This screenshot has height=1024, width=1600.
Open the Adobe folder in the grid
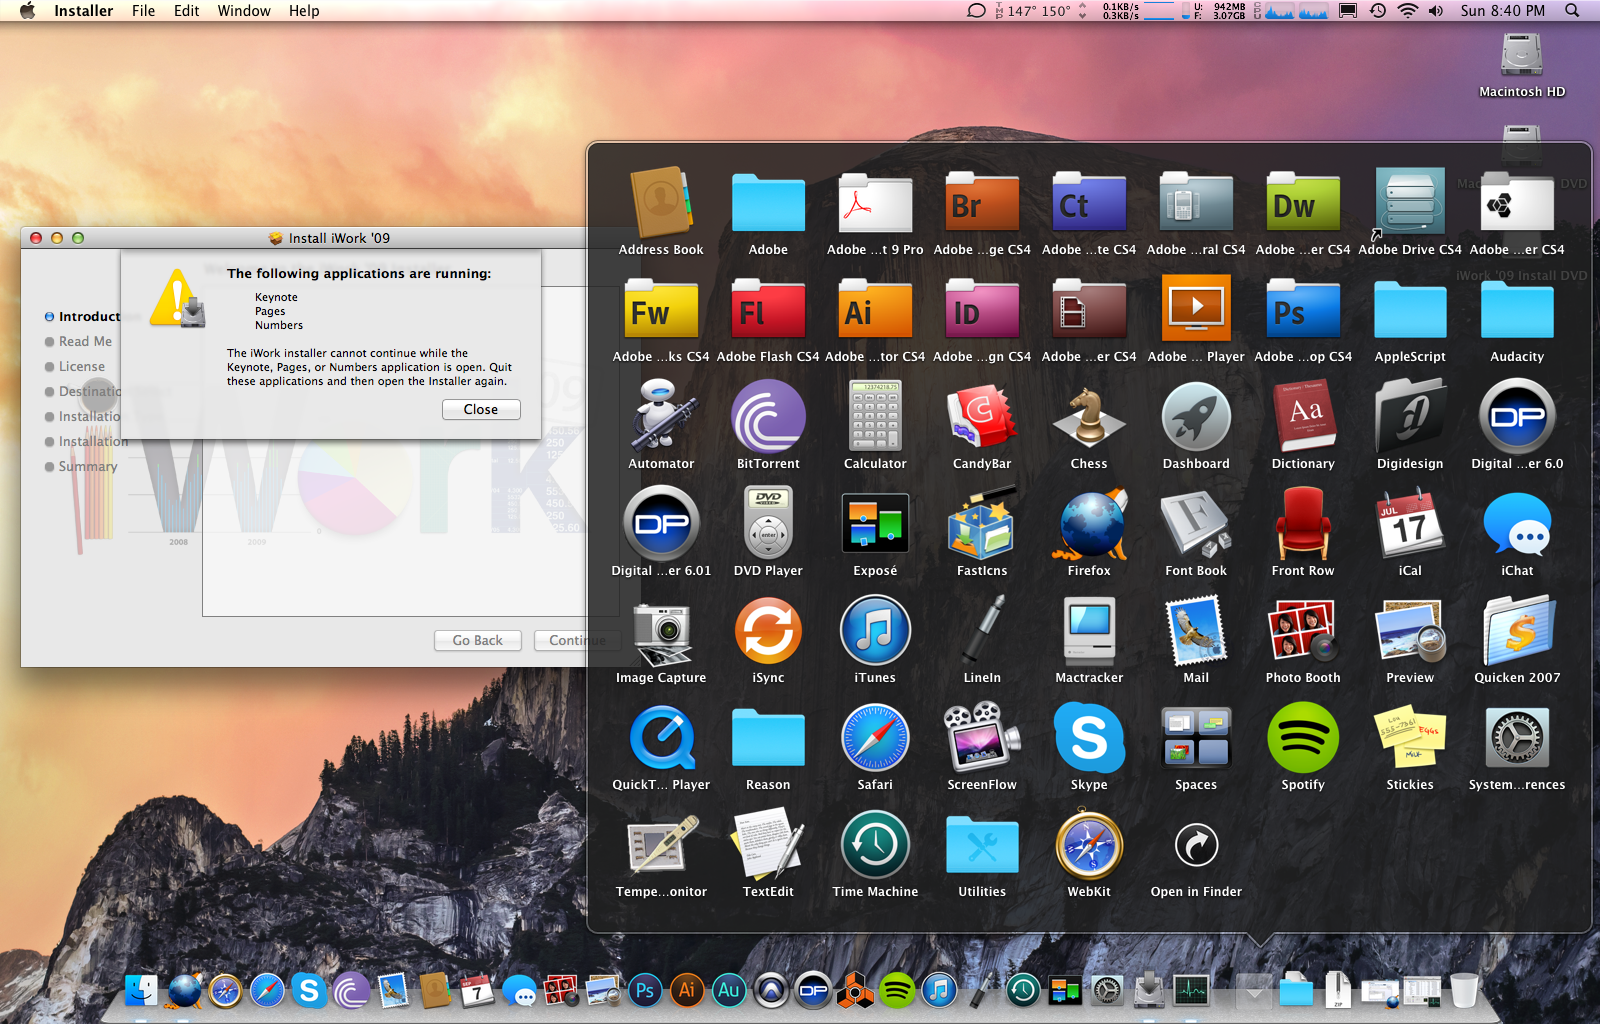pos(768,203)
